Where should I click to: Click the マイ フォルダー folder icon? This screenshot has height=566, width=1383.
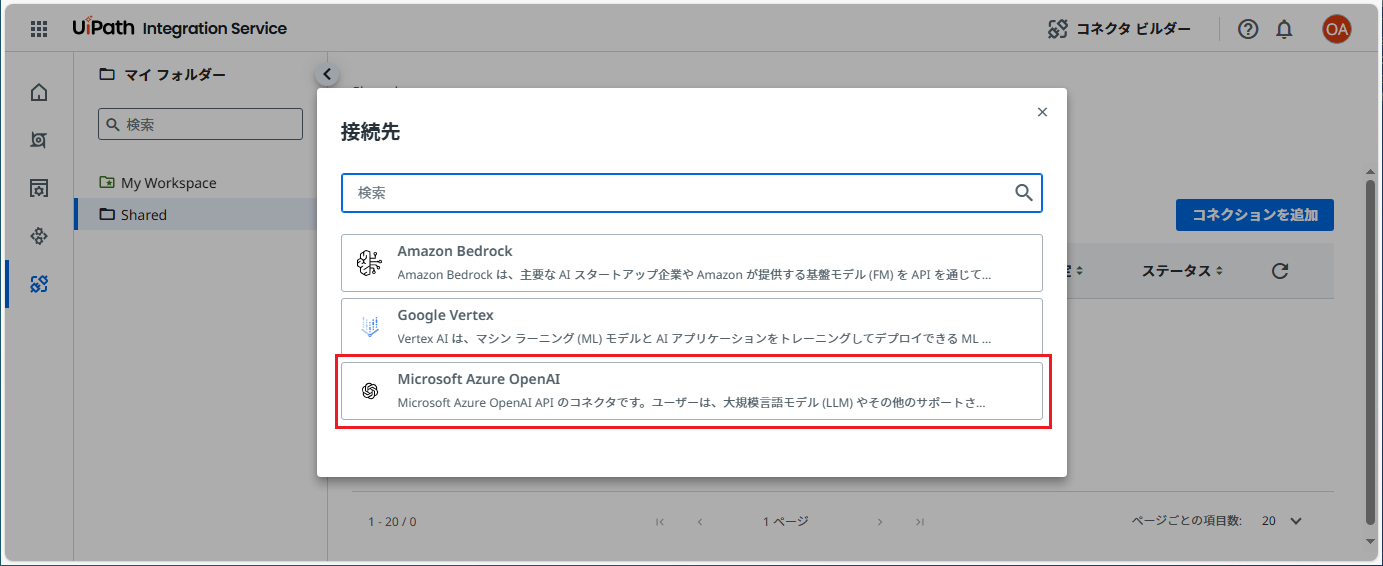click(x=107, y=74)
